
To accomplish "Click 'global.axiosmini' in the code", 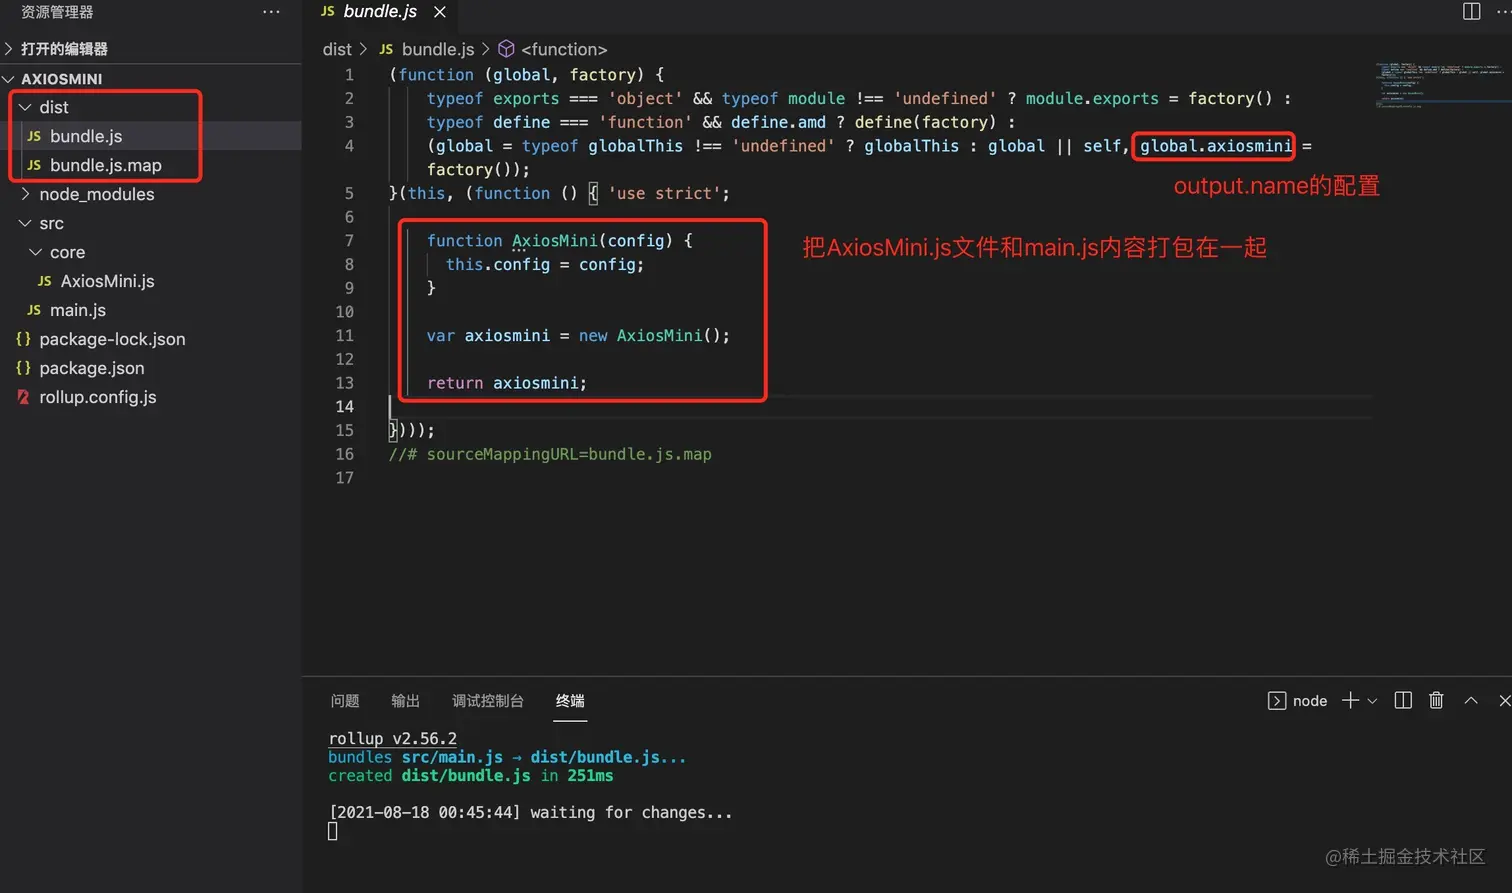I will [1216, 146].
